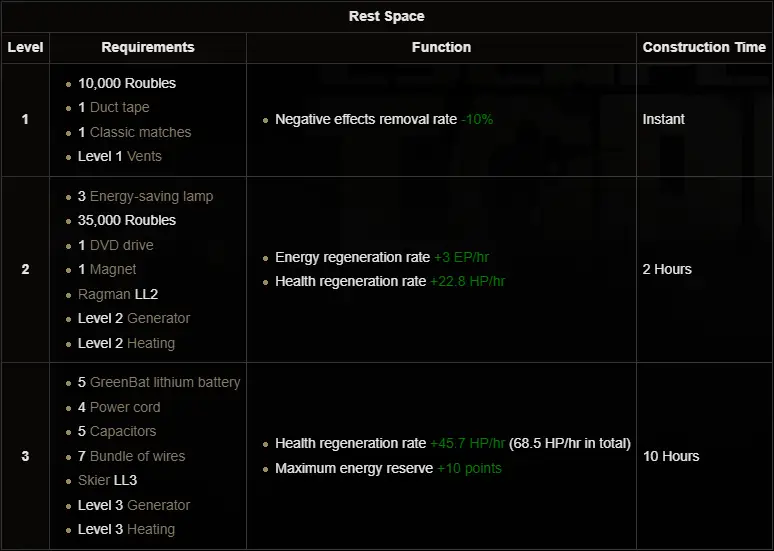This screenshot has width=774, height=551.
Task: Click the Classic matches link
Action: 140,132
